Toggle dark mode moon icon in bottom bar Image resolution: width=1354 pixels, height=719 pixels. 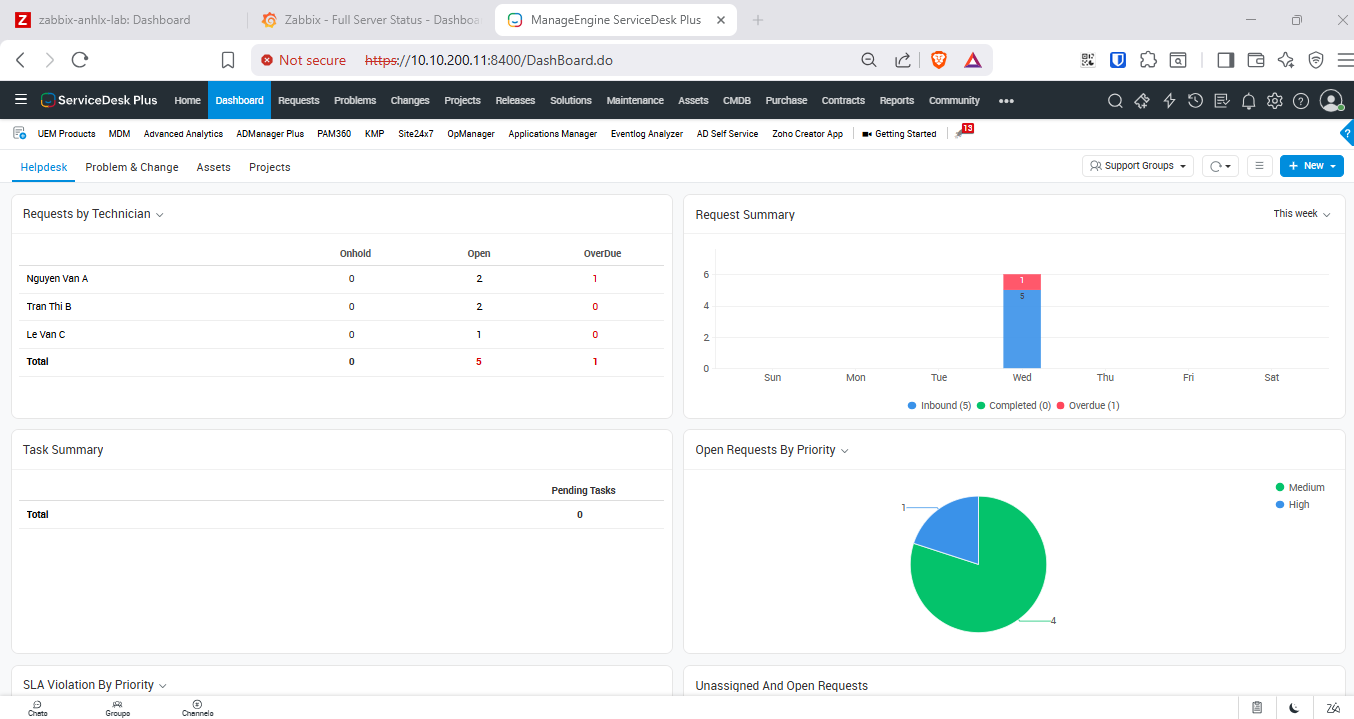1294,708
